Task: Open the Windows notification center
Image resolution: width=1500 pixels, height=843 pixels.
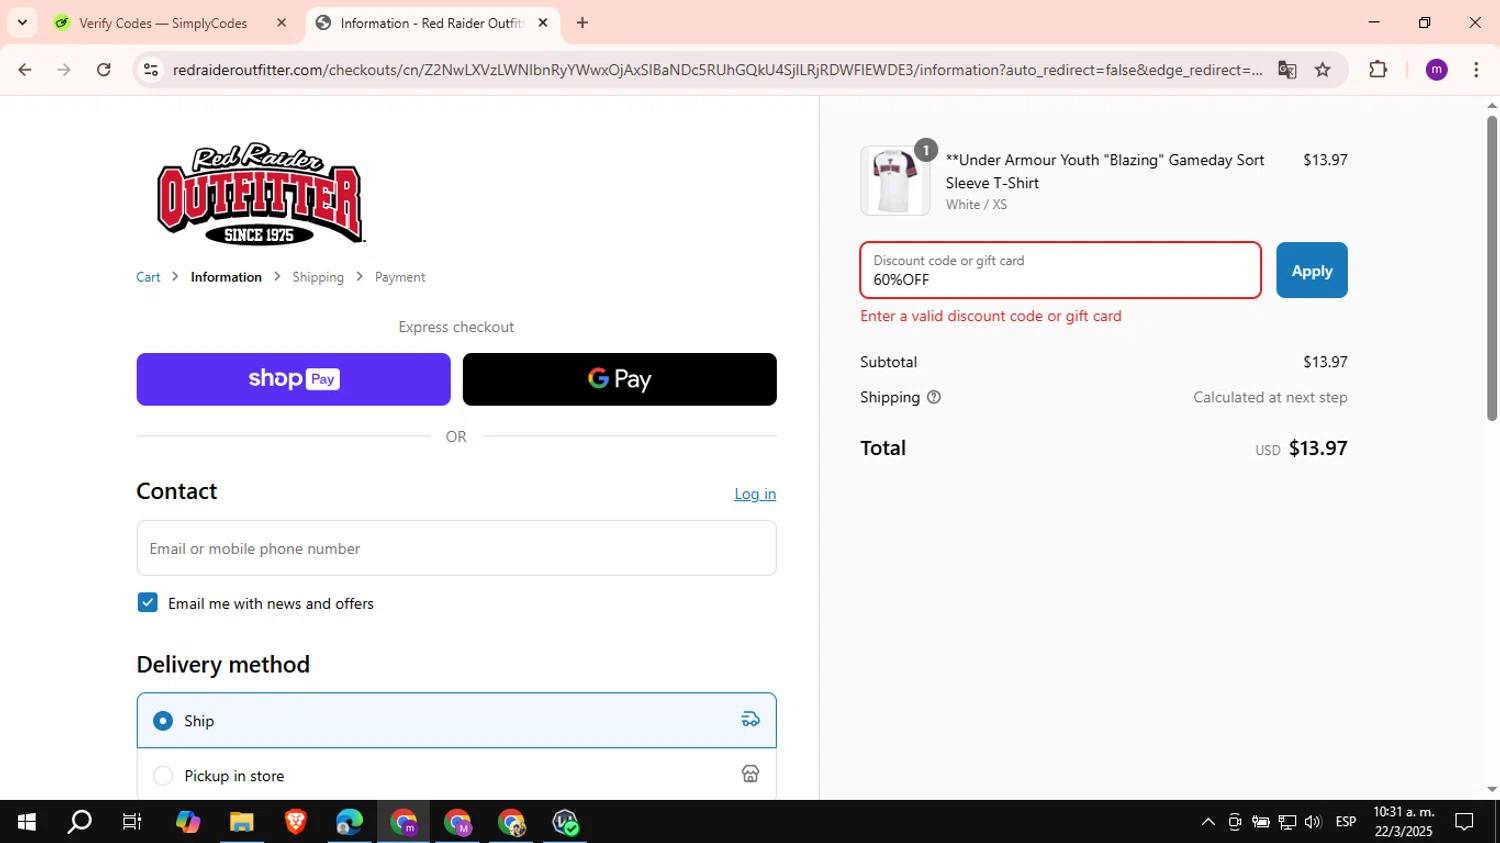Action: point(1464,822)
